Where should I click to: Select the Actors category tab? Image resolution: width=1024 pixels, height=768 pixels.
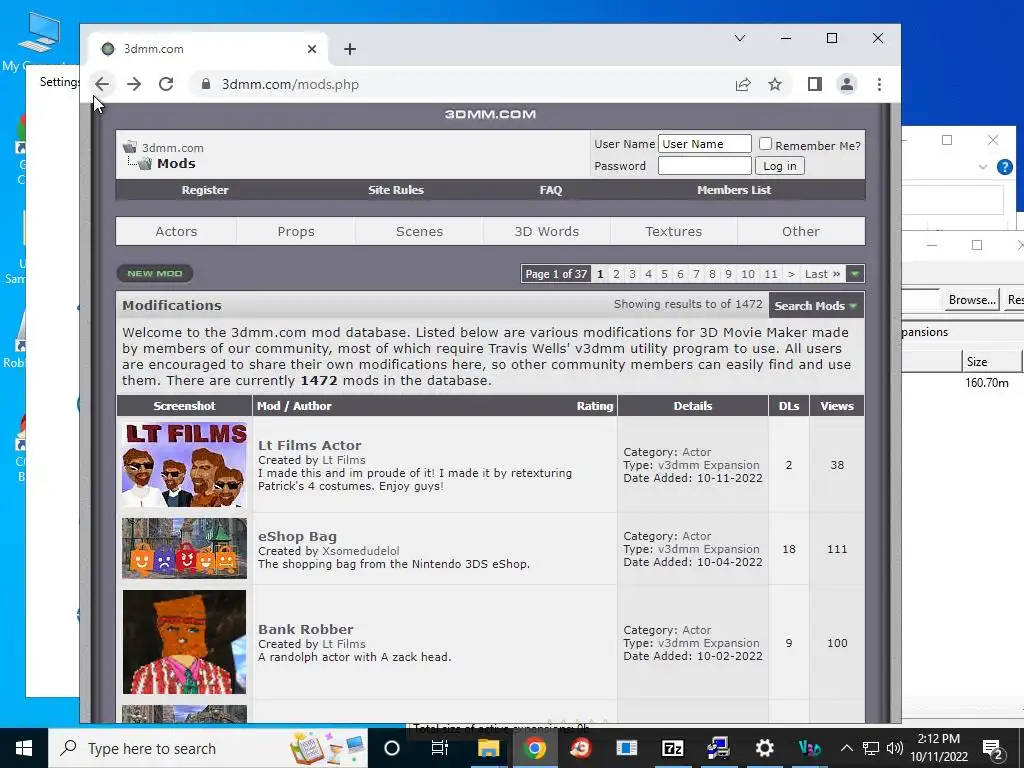pos(176,231)
